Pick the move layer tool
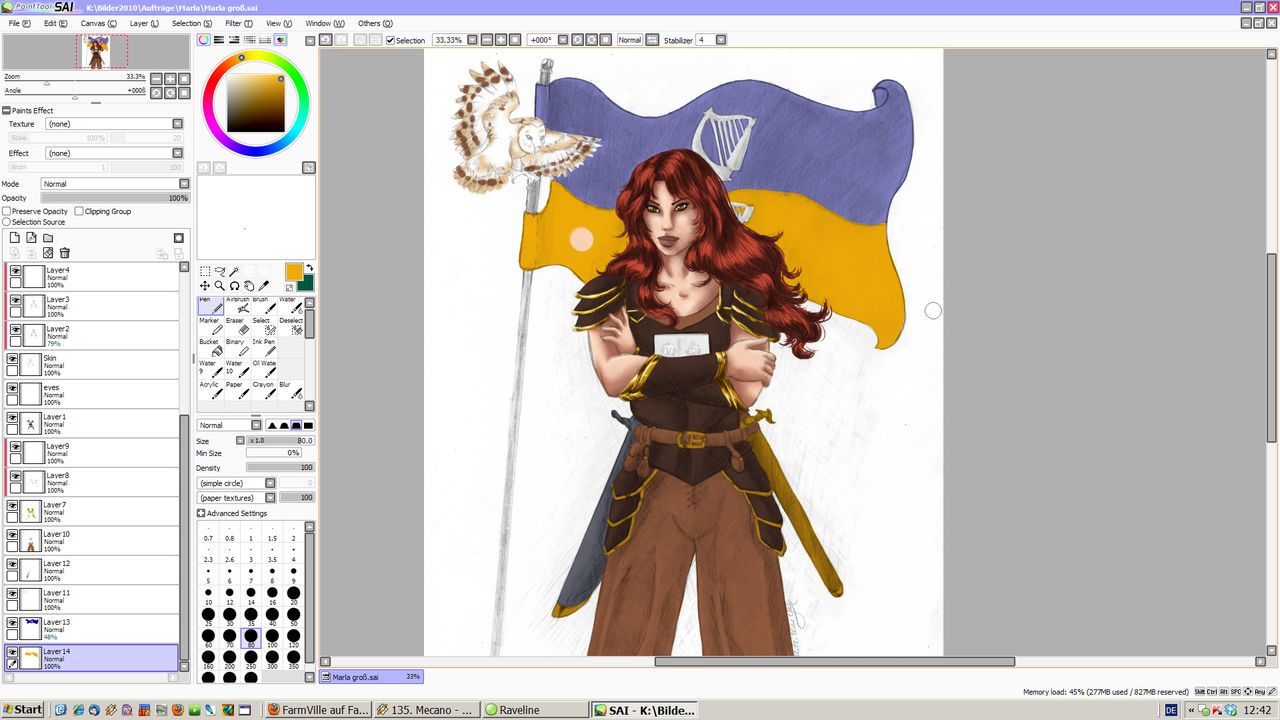The image size is (1280, 720). coord(205,286)
